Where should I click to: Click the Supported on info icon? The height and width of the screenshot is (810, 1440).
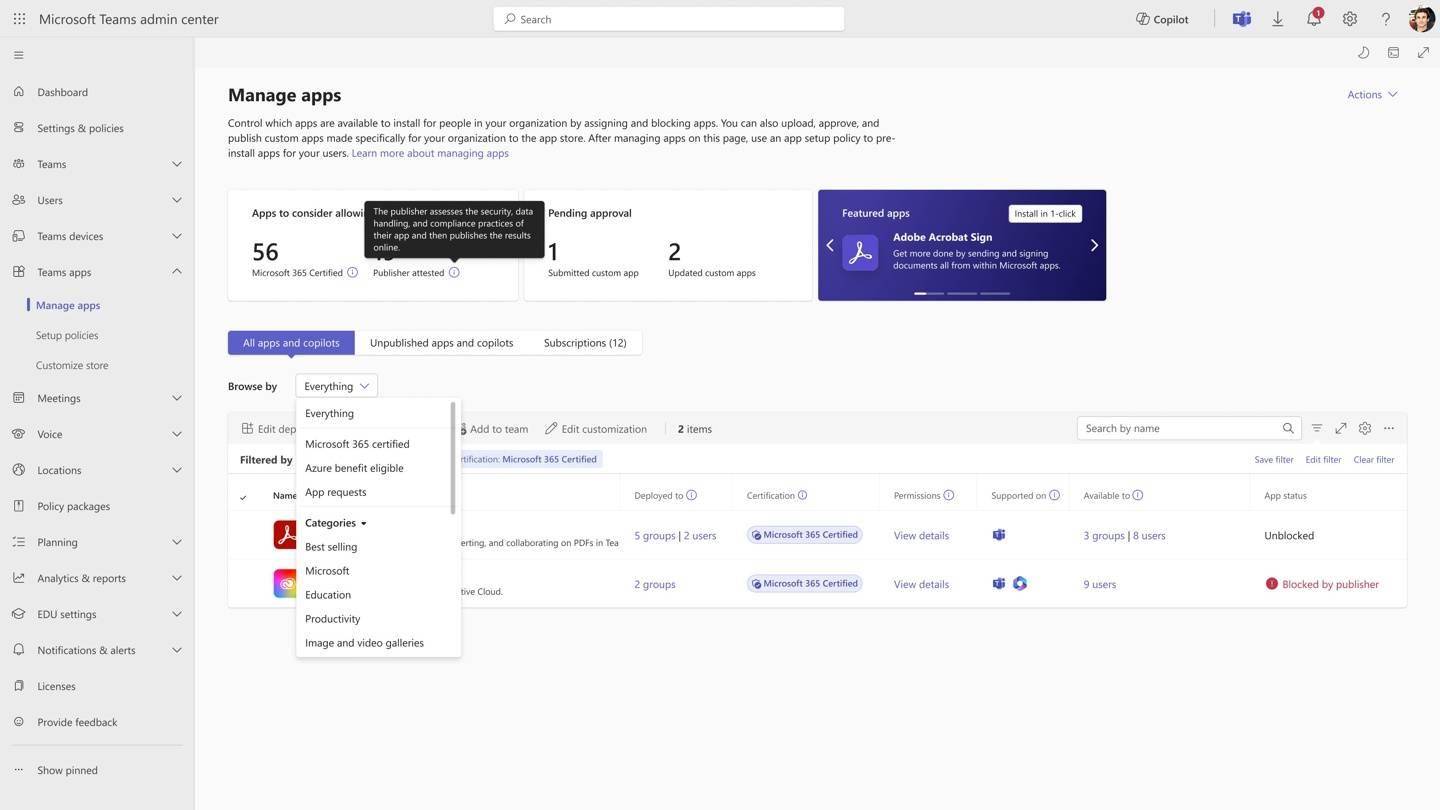(x=1054, y=495)
